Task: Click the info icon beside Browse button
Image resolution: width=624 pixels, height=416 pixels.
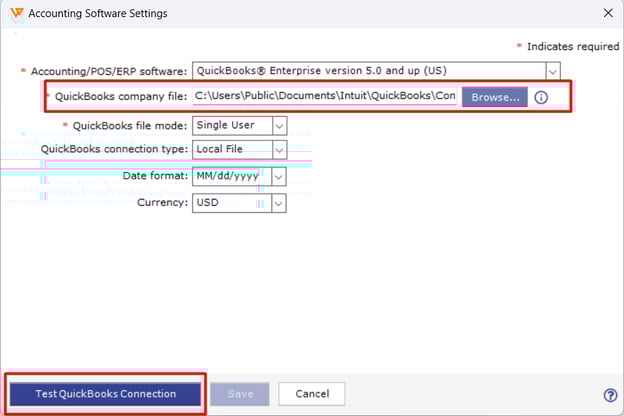Action: pos(541,97)
